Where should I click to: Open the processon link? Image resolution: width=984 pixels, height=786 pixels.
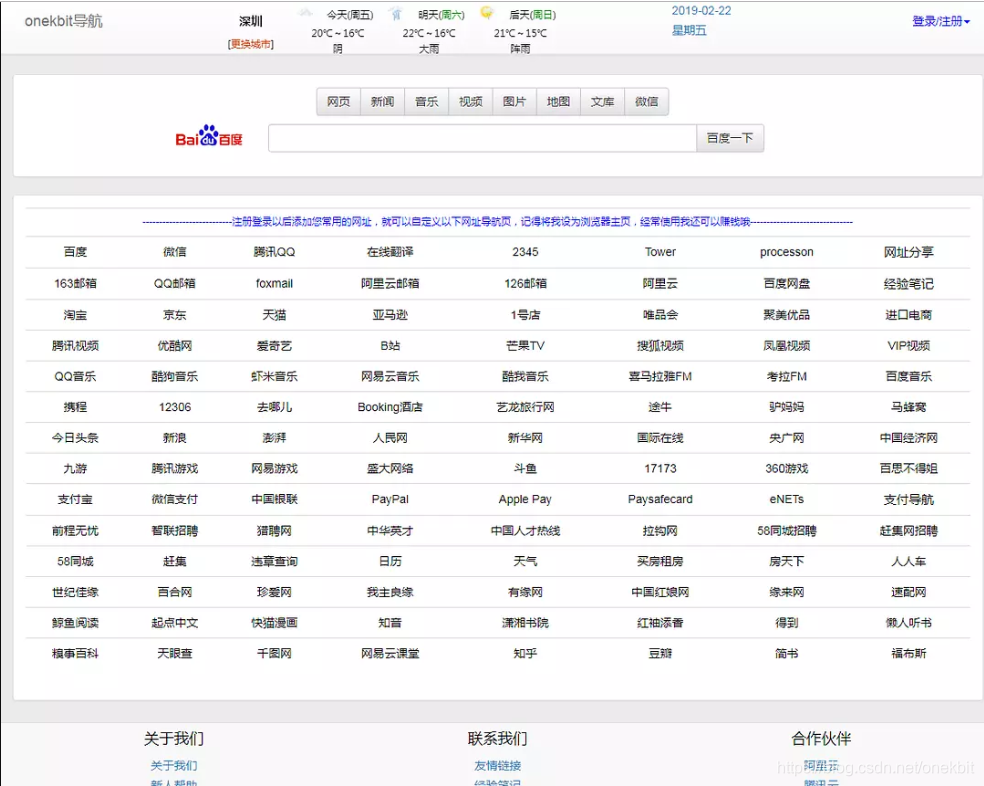tap(786, 252)
